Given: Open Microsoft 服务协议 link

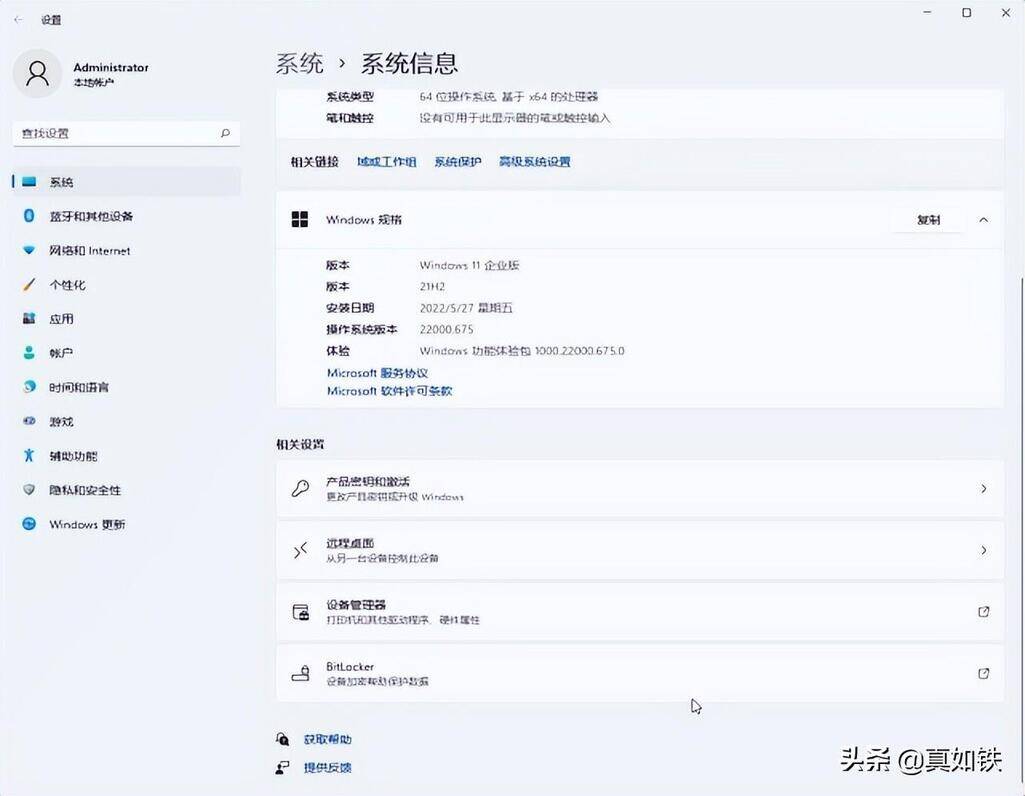Looking at the screenshot, I should point(377,373).
